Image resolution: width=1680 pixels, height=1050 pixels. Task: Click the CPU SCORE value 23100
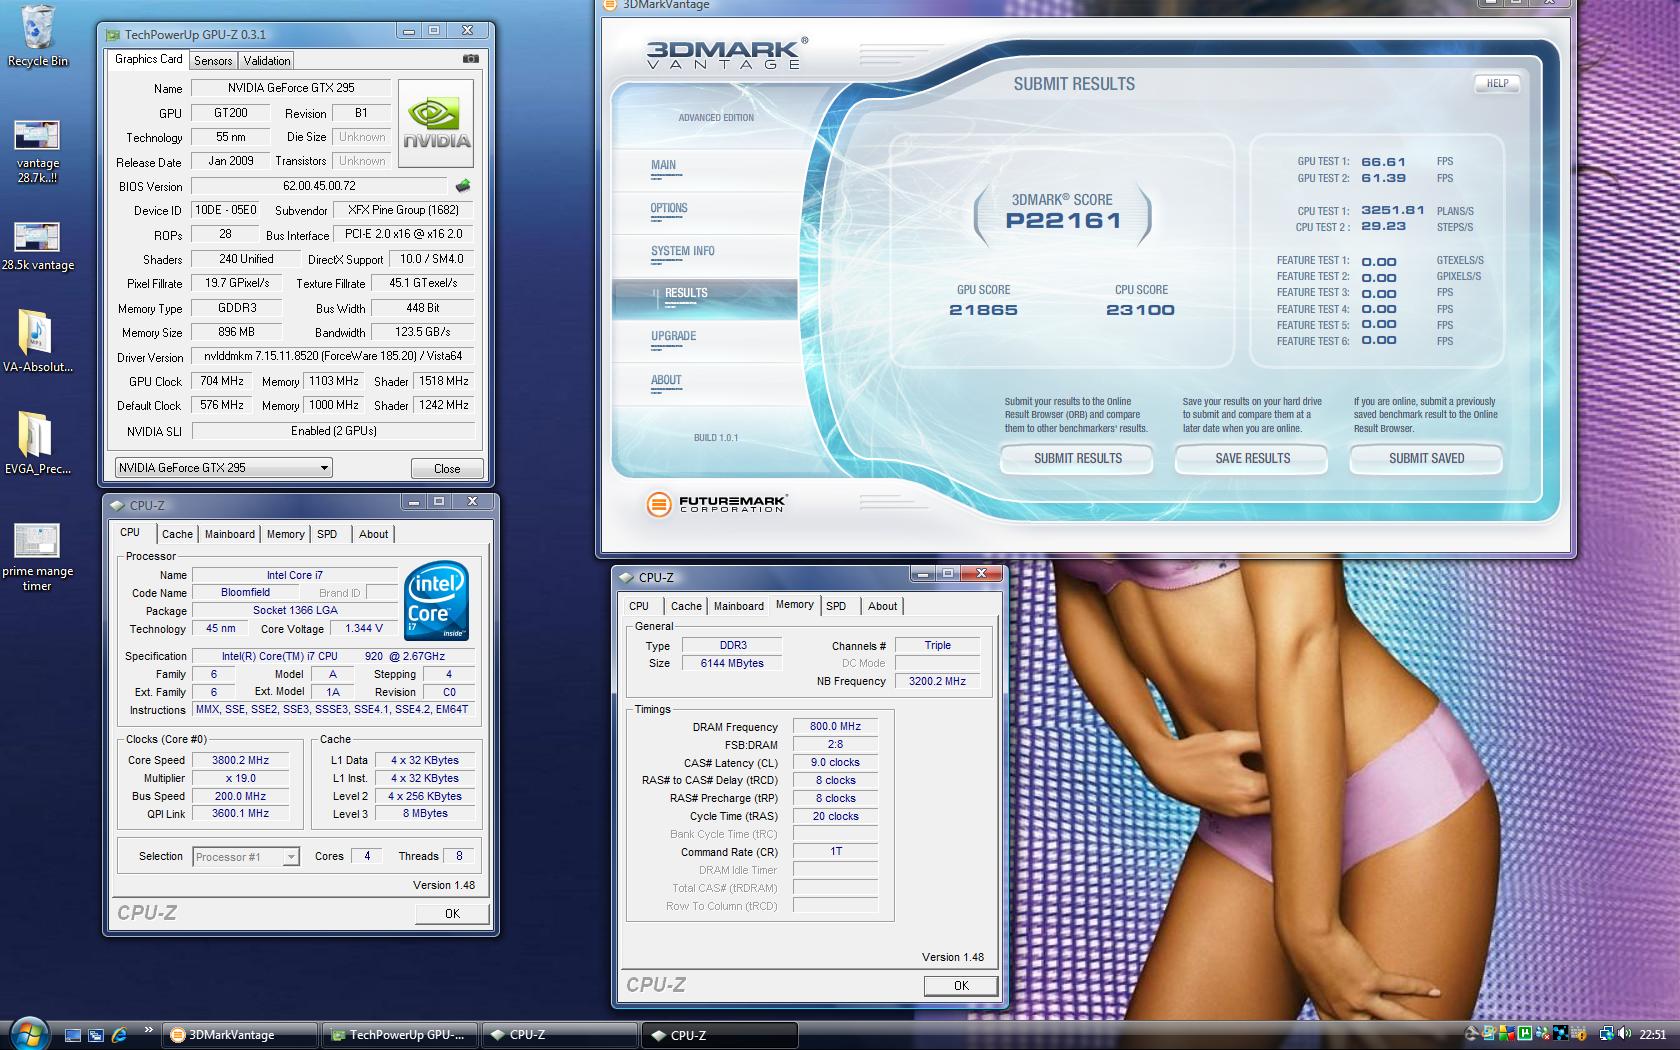(x=1140, y=310)
